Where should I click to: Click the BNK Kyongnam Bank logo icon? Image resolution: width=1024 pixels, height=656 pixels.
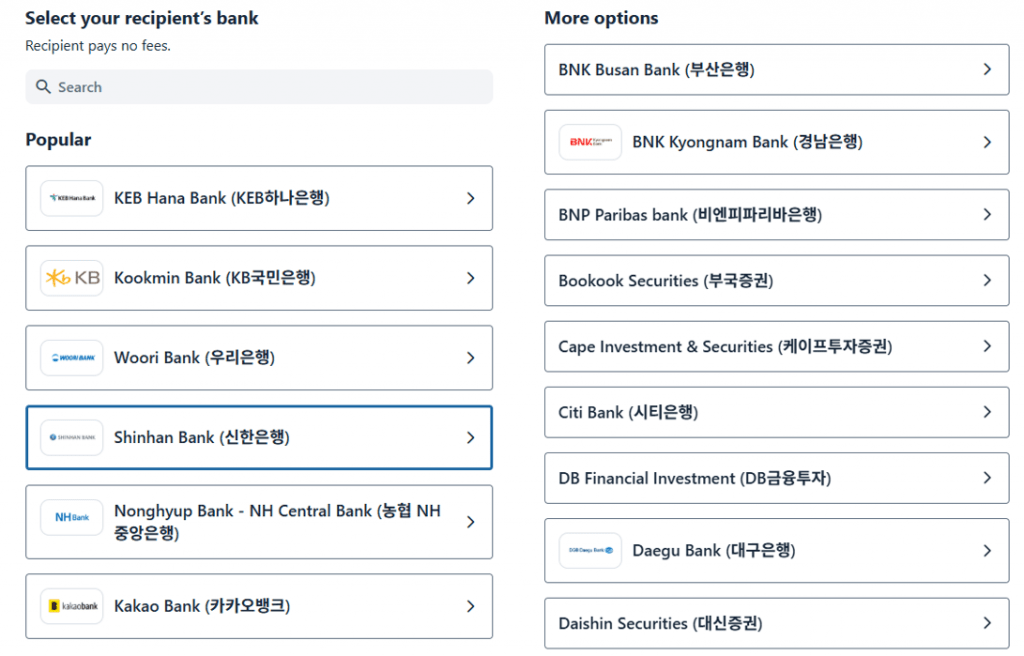click(x=590, y=142)
